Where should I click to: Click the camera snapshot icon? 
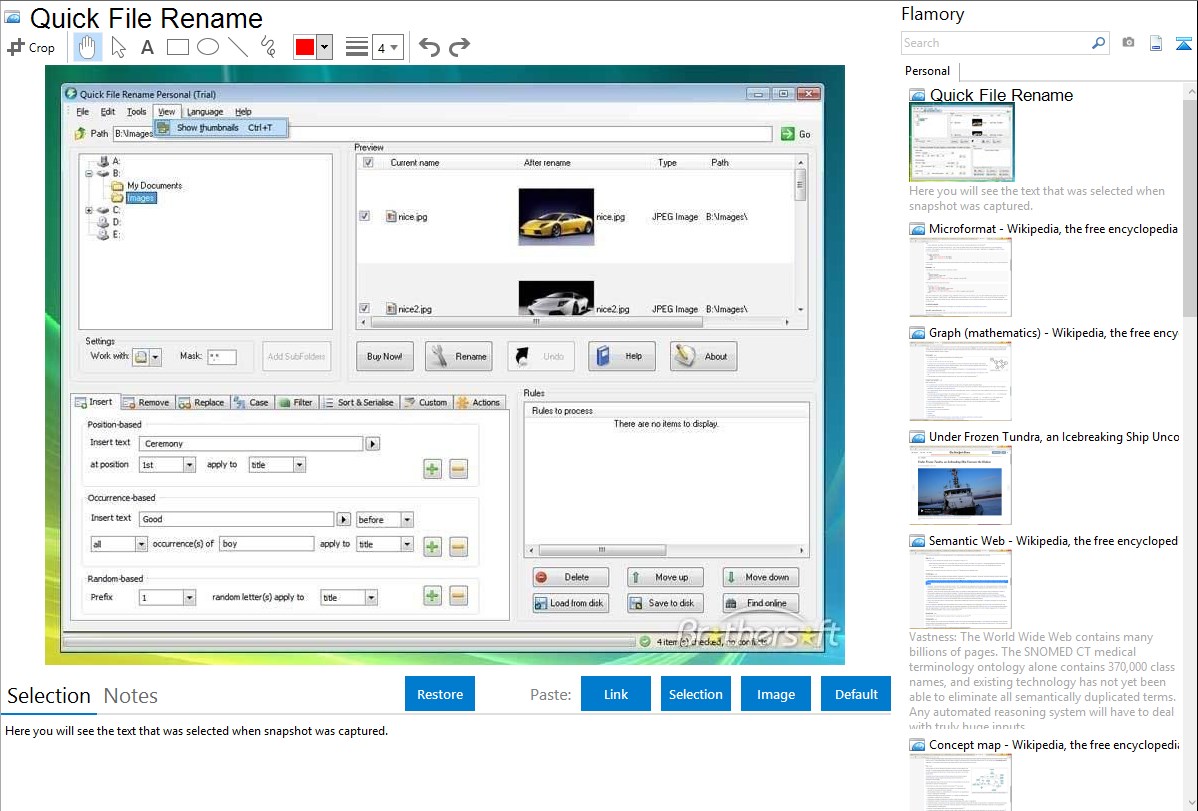click(x=1128, y=43)
